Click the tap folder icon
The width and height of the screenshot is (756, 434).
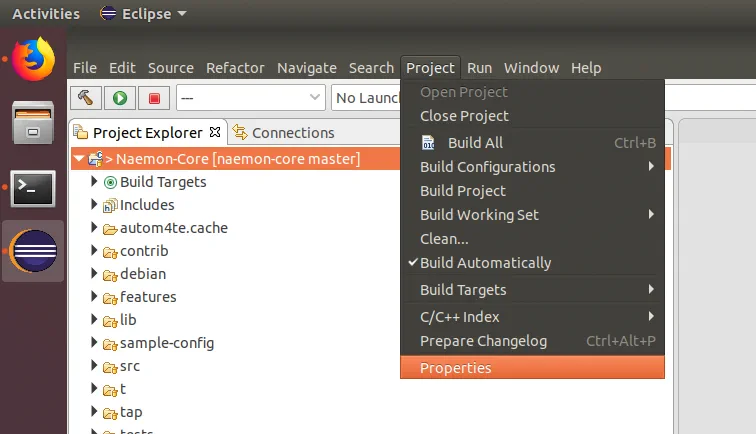[110, 413]
